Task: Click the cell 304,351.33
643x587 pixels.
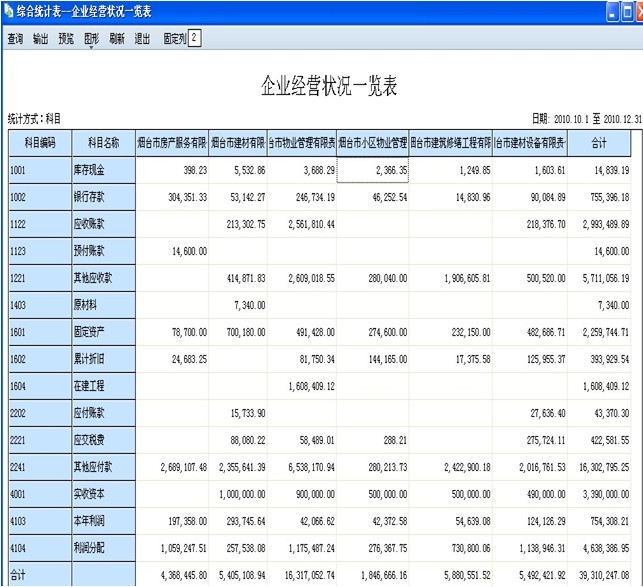Action: pos(172,197)
